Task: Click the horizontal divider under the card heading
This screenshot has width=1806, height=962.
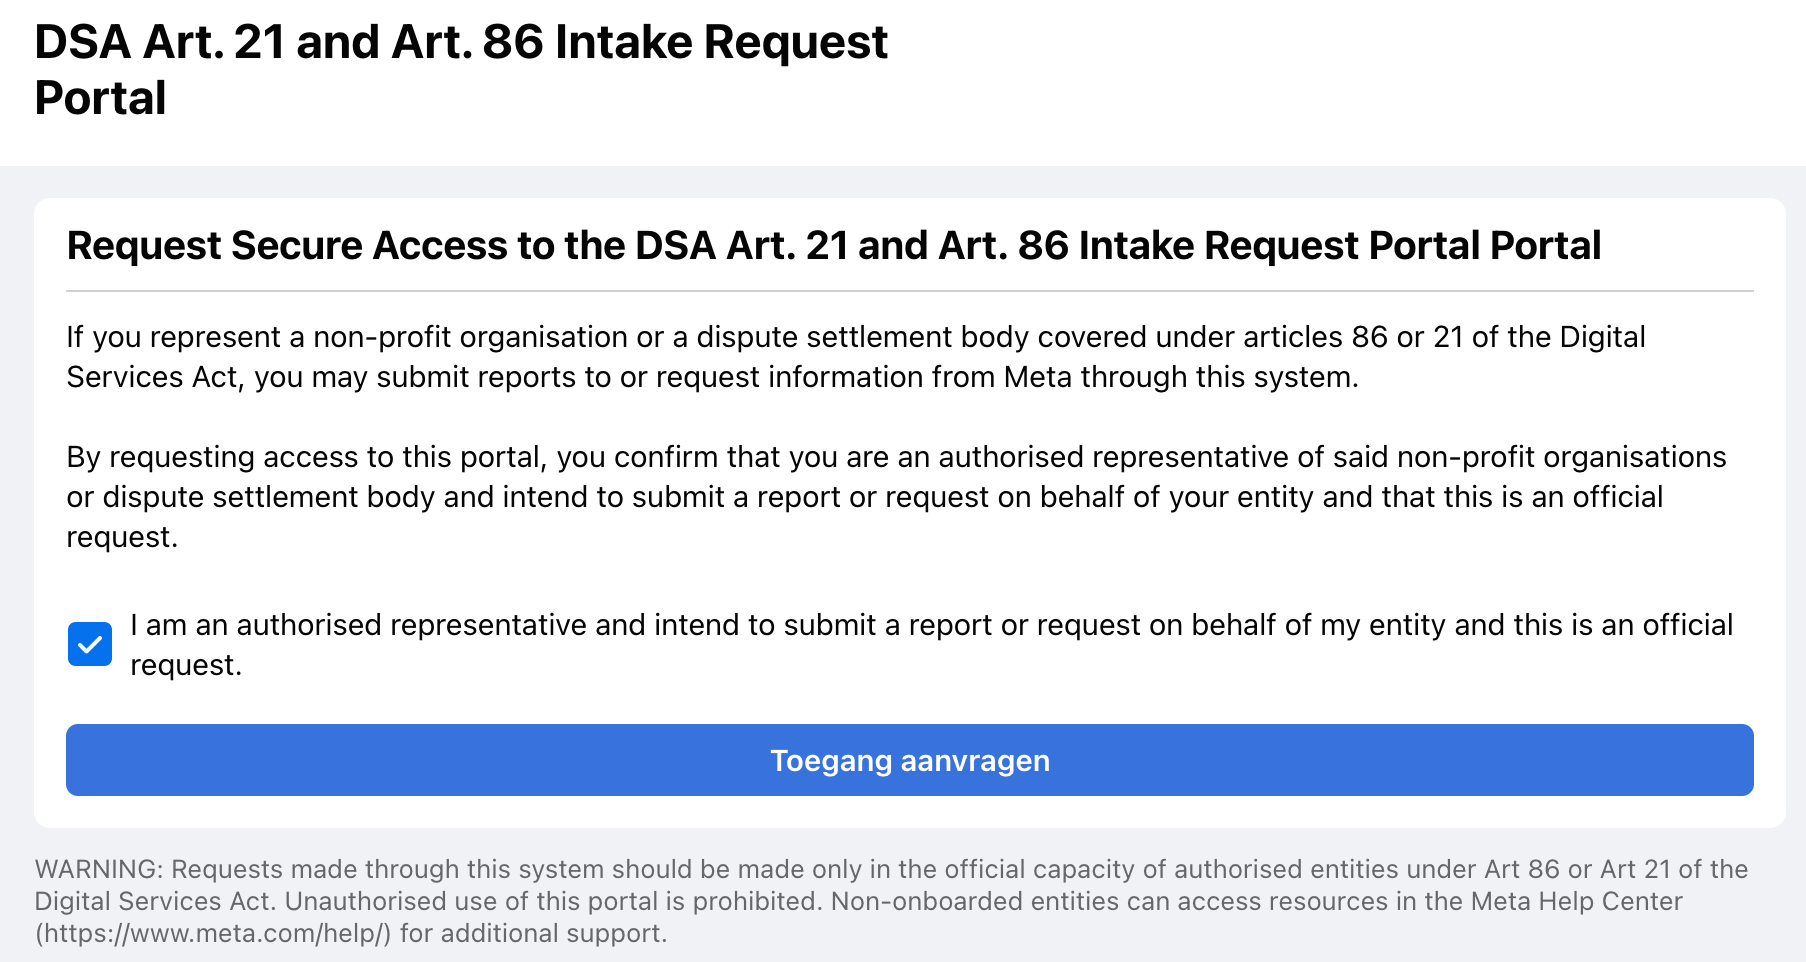Action: pos(909,291)
